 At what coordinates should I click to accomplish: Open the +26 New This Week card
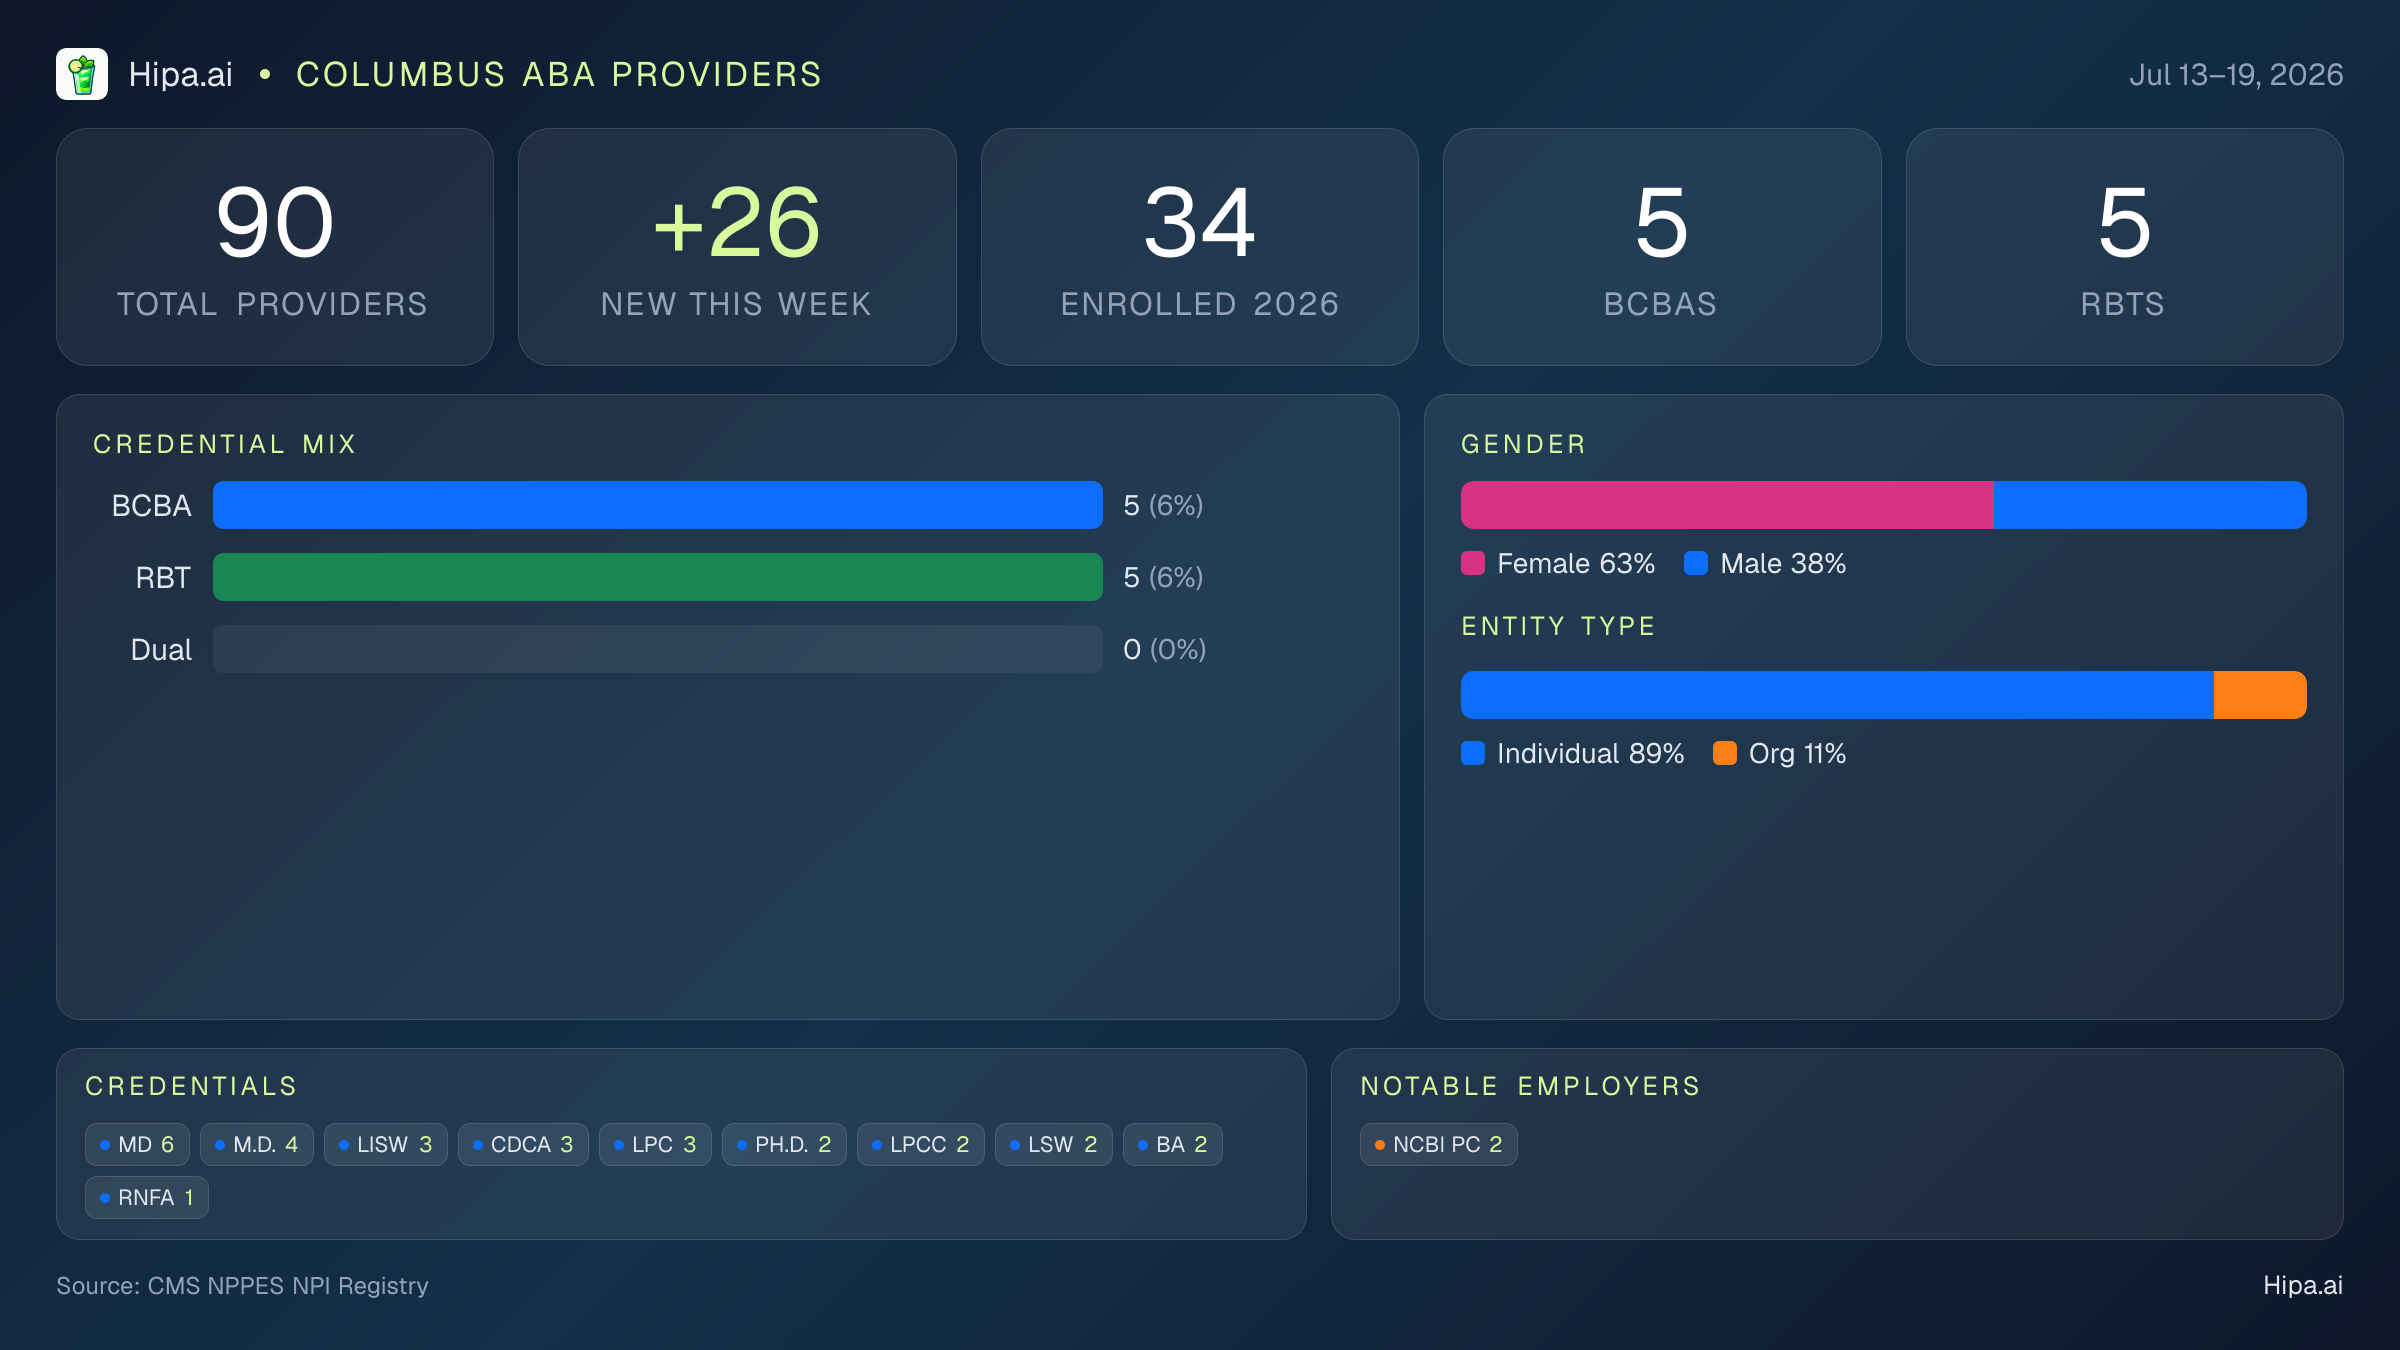737,247
